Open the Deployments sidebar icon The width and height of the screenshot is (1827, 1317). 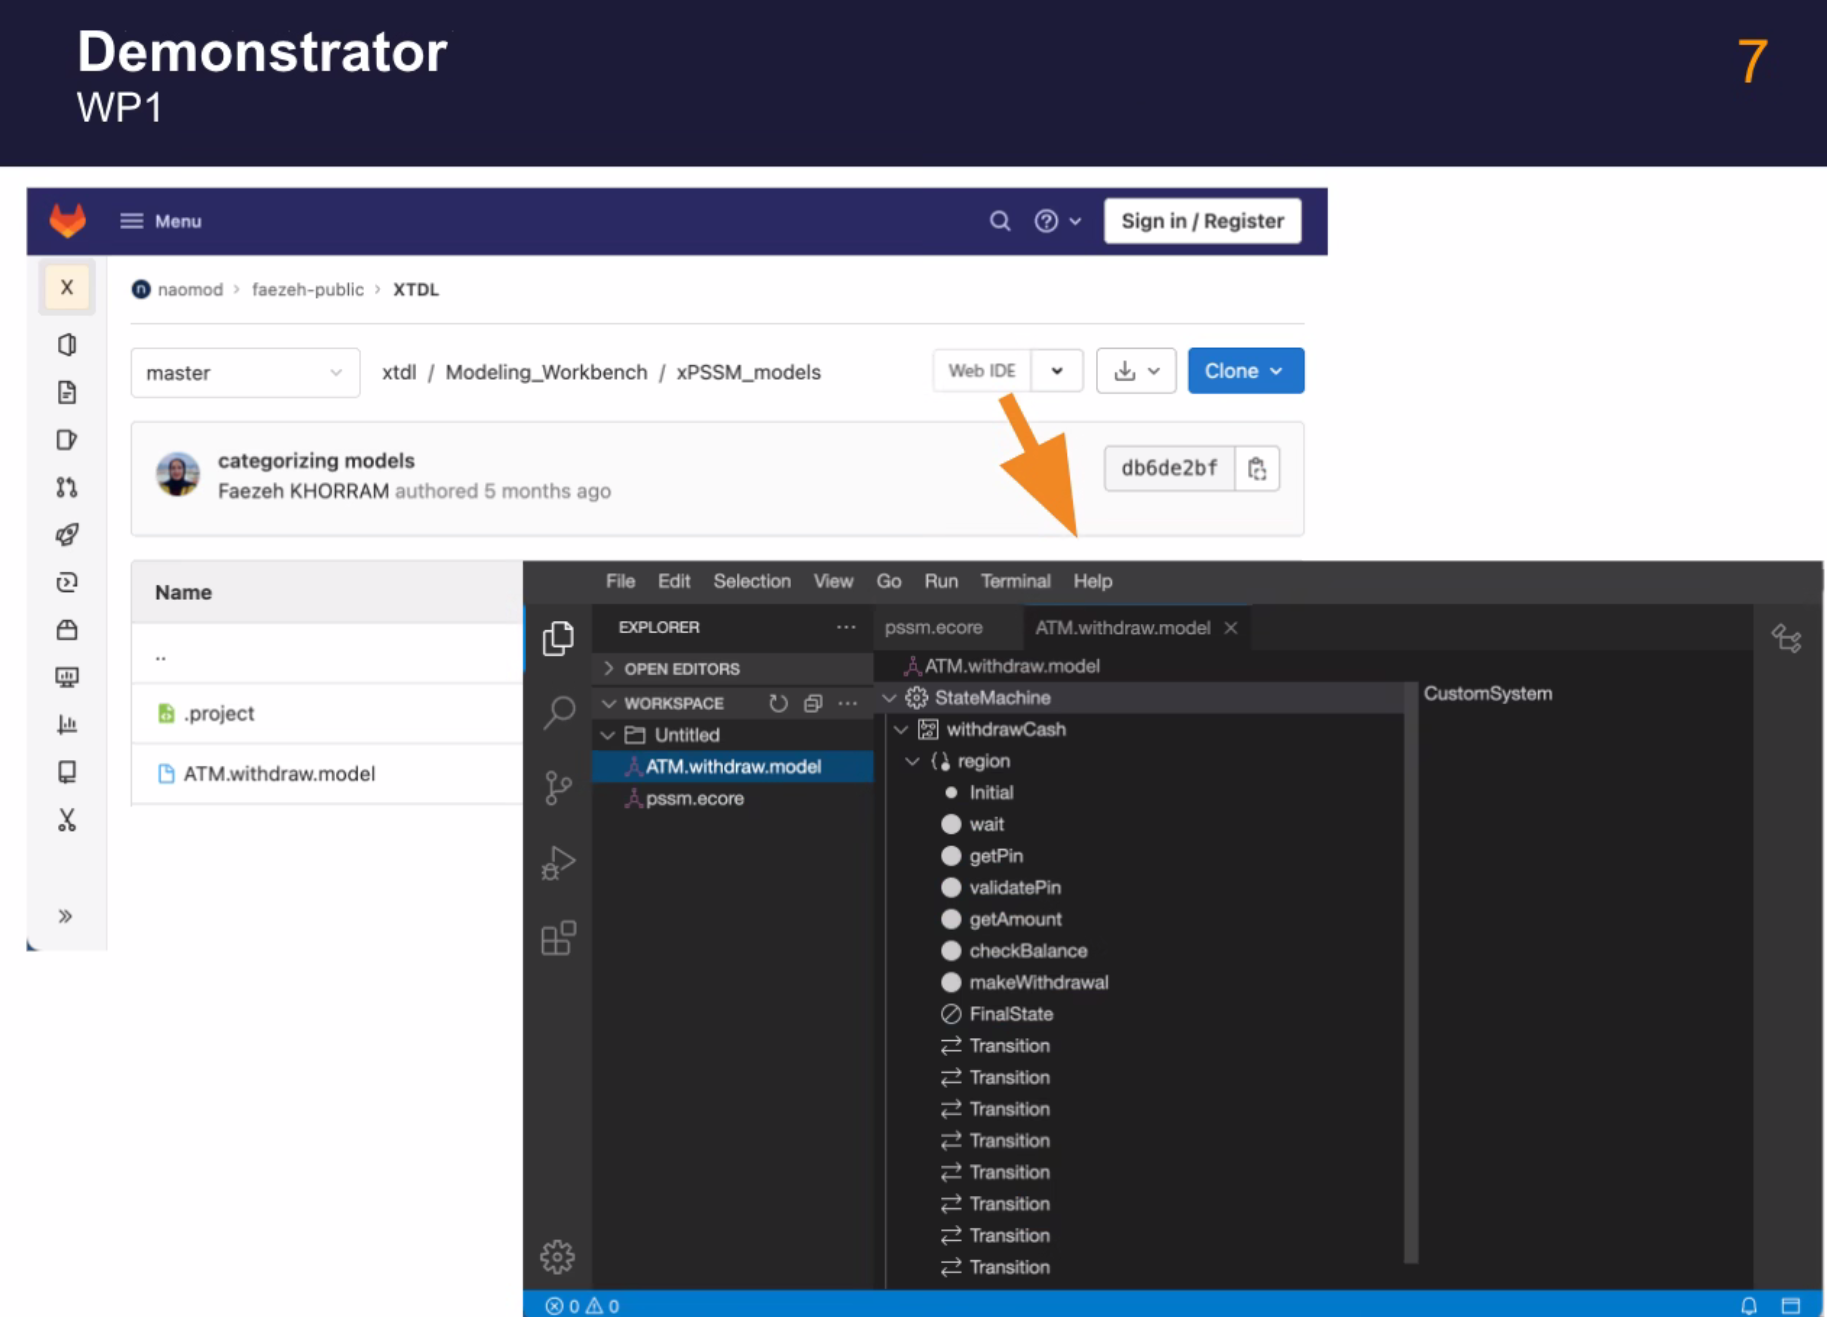click(x=67, y=582)
